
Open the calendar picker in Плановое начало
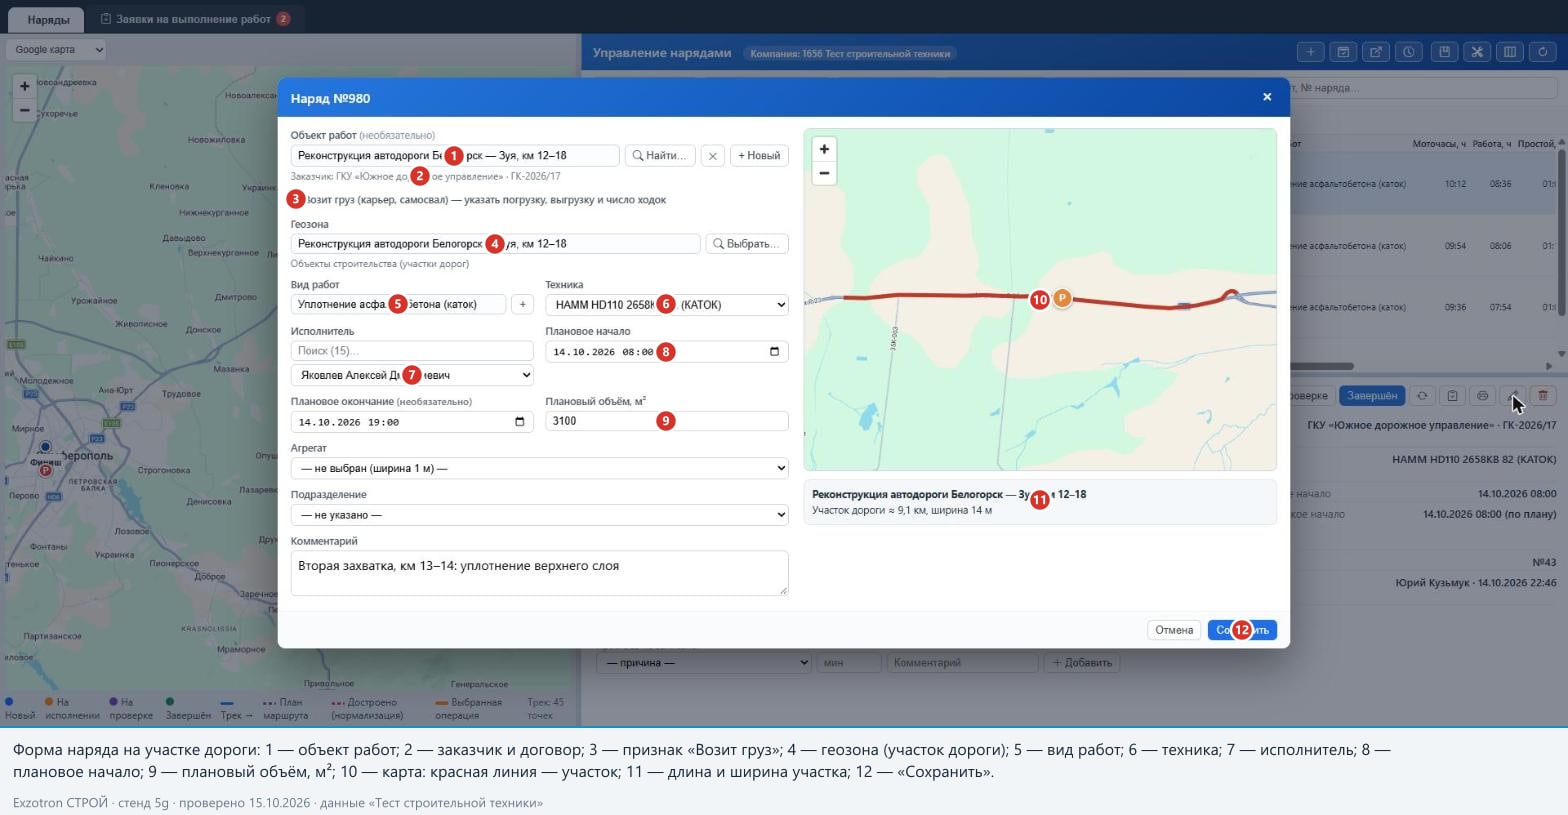774,351
